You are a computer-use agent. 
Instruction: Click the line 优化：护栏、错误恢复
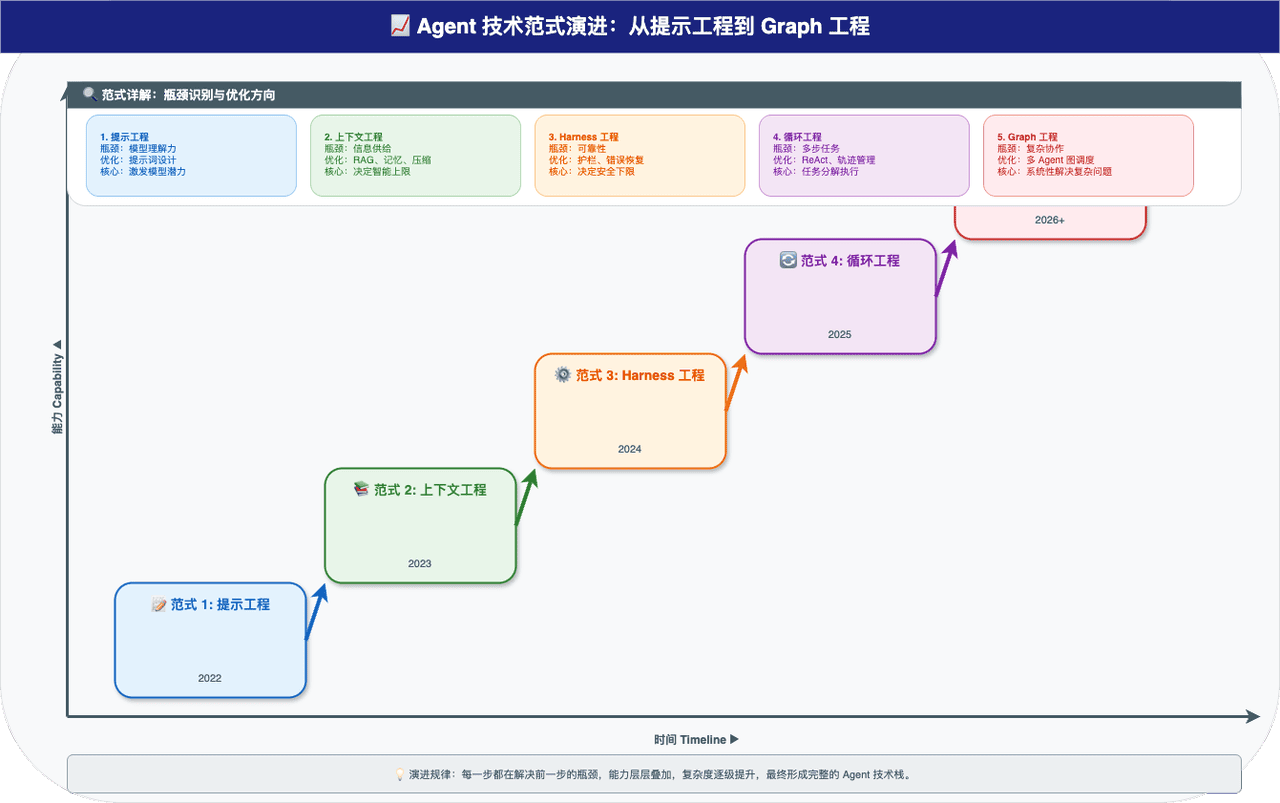596,160
